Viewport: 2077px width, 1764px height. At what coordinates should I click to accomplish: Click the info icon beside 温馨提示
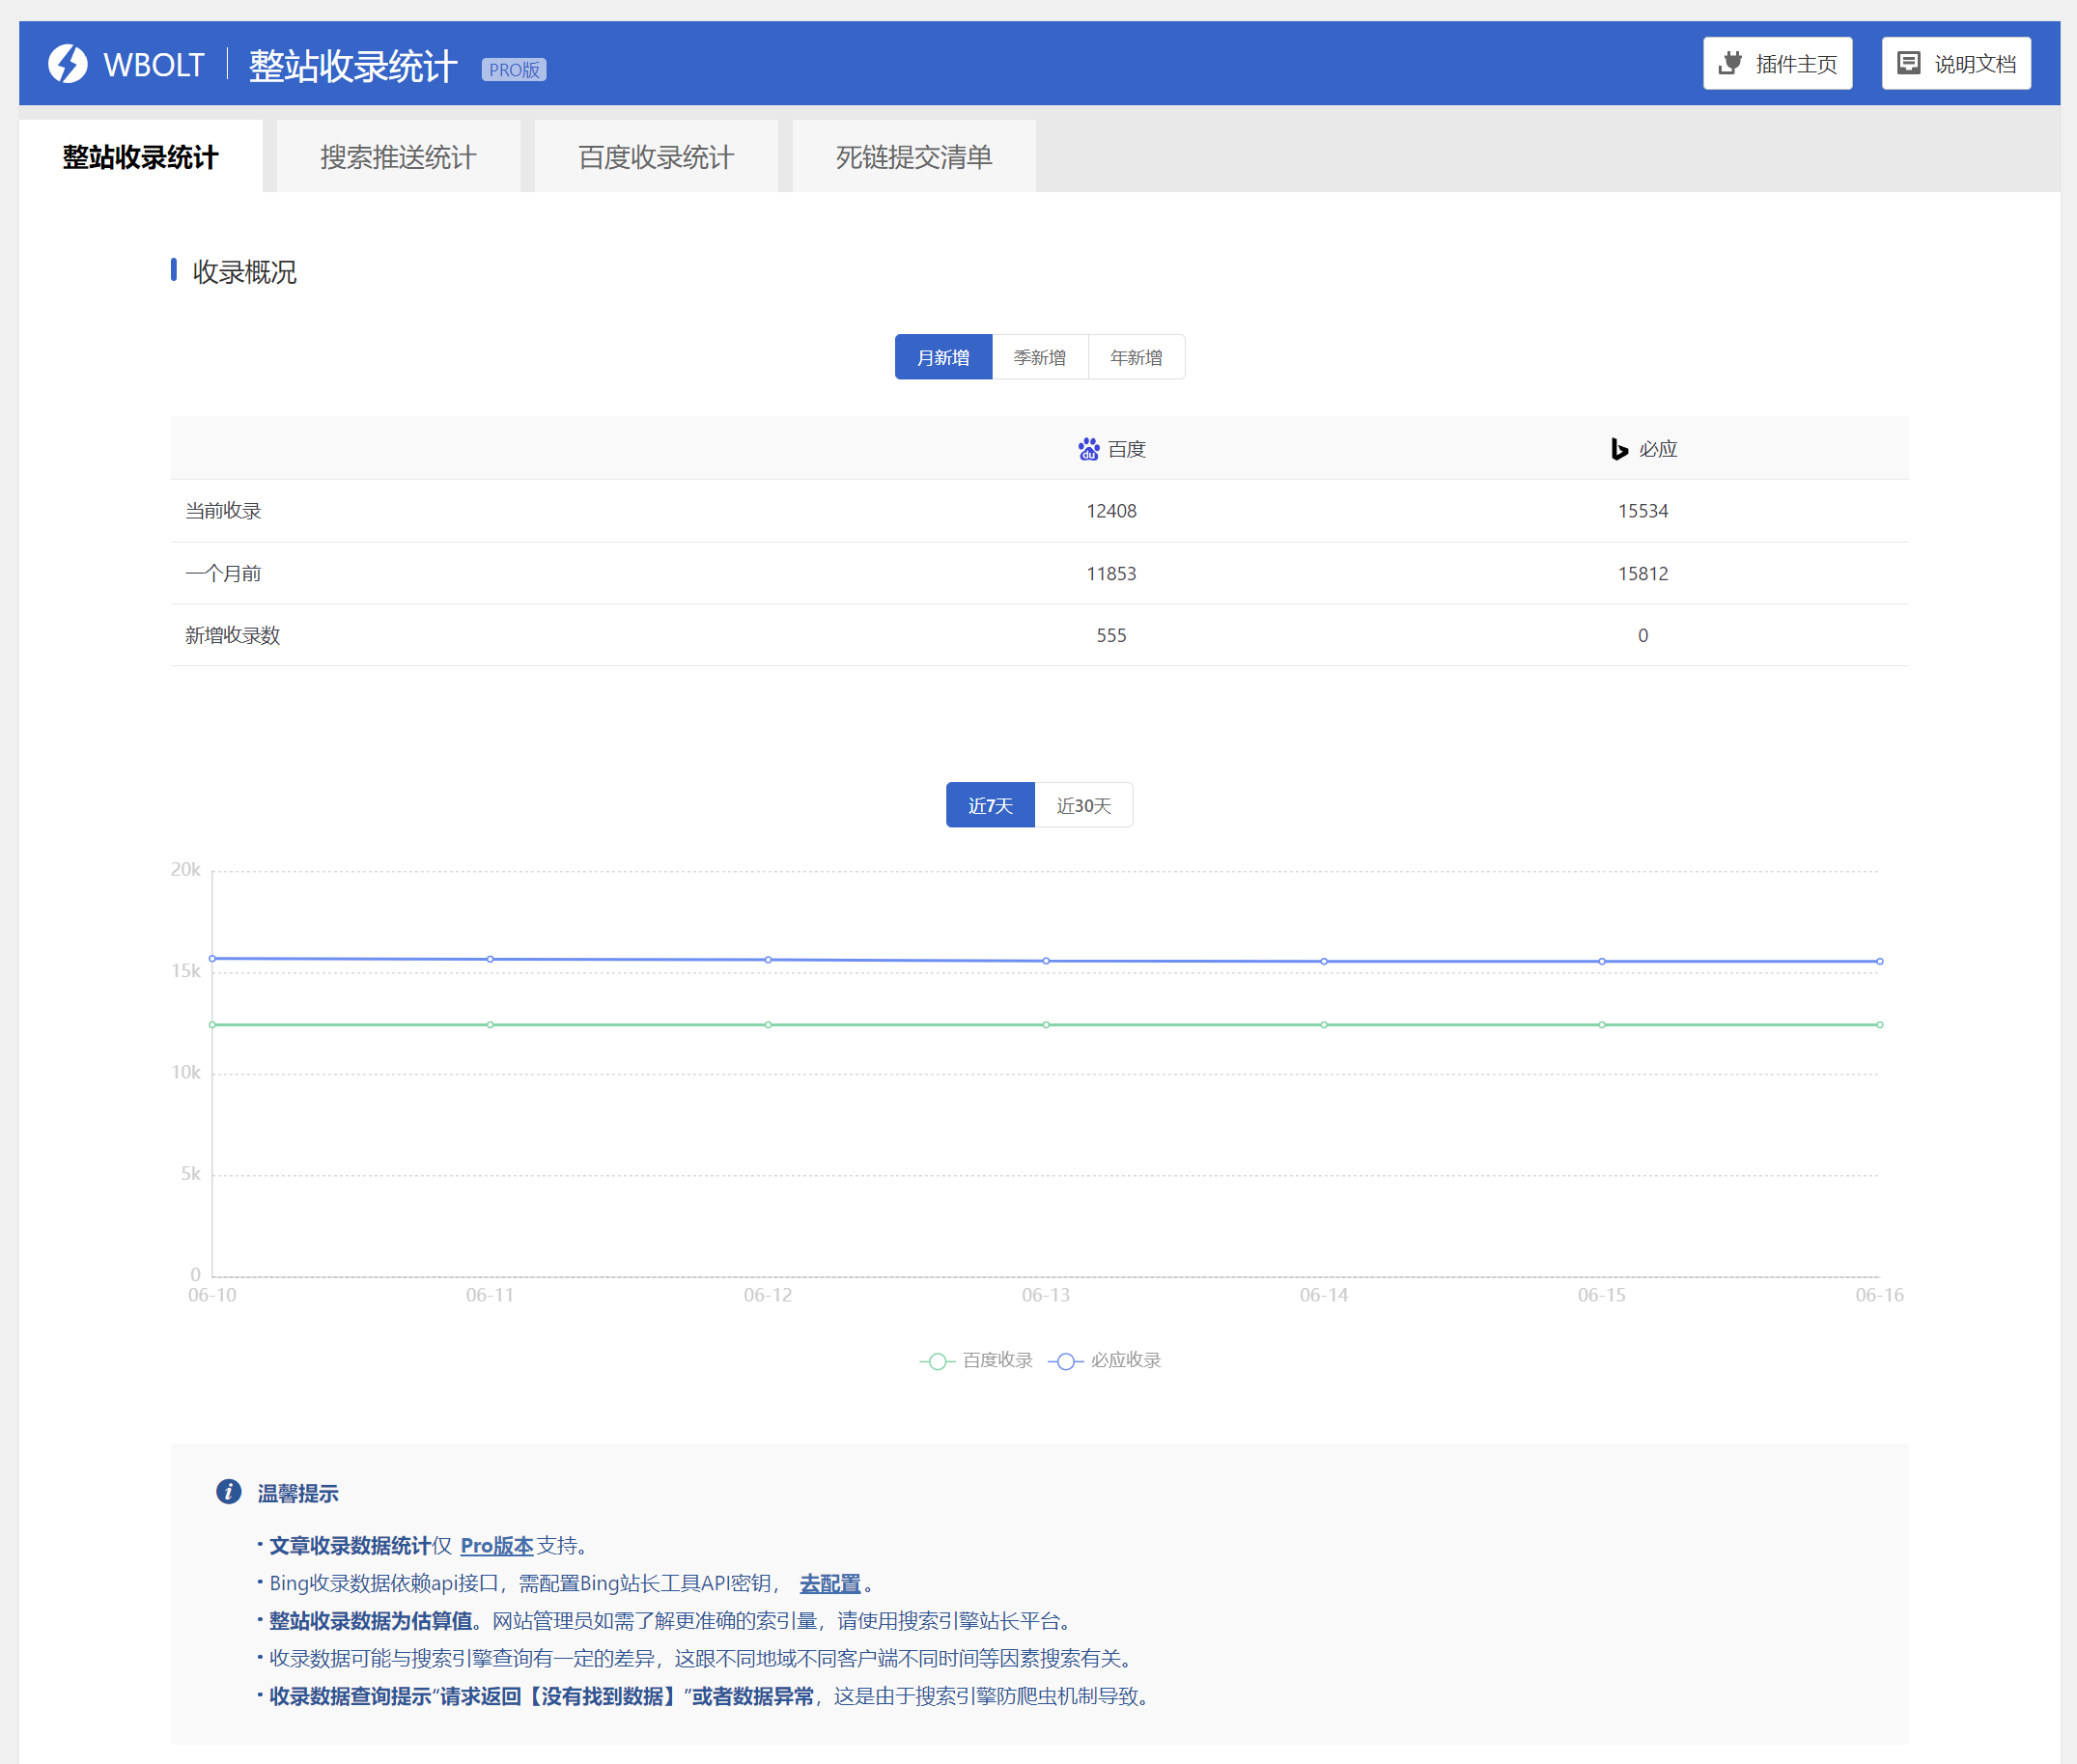tap(228, 1492)
